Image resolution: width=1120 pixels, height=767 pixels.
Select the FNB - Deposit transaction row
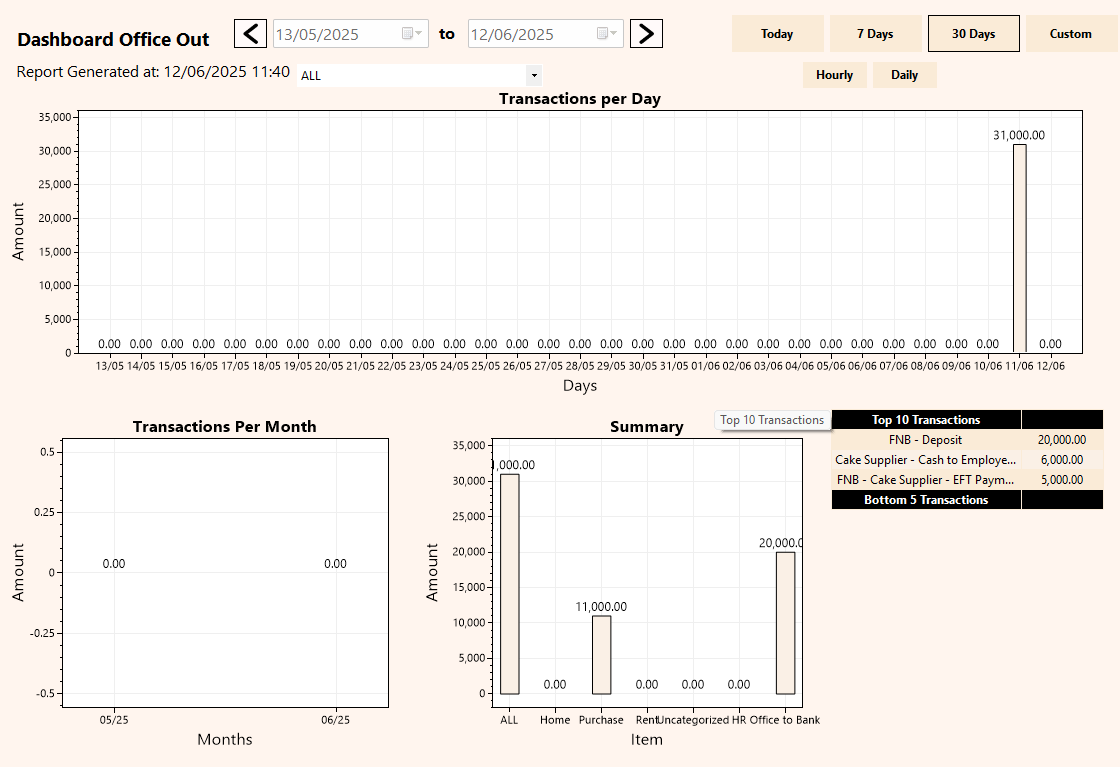point(967,440)
